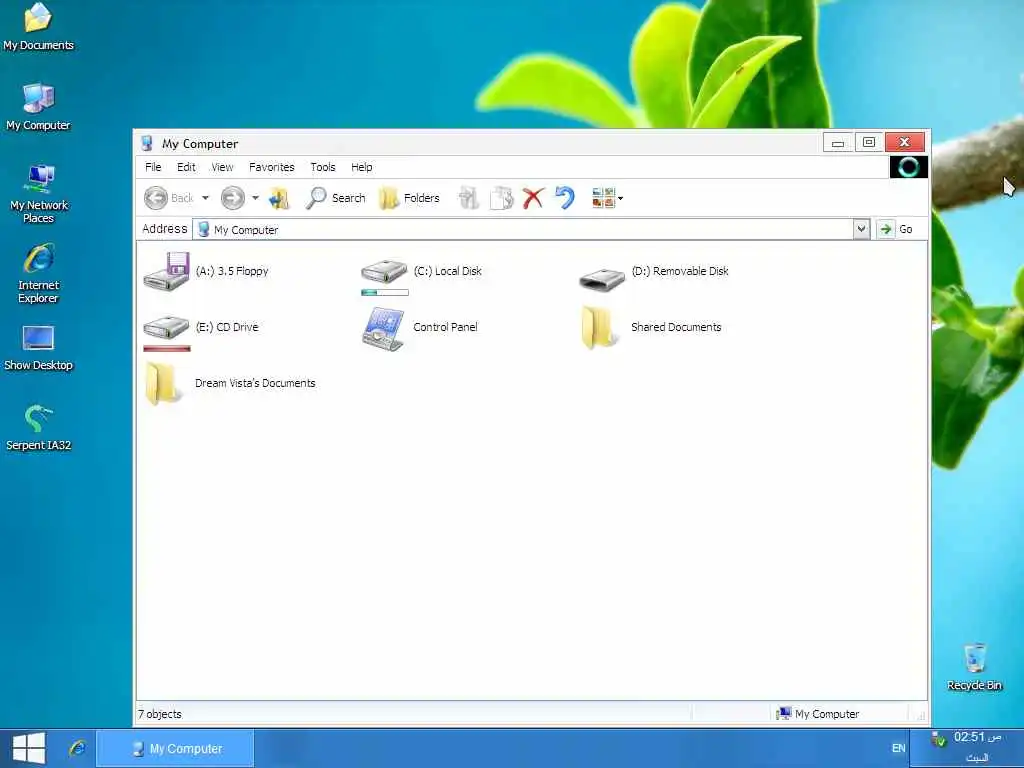Image resolution: width=1024 pixels, height=768 pixels.
Task: Click the red Delete X icon
Action: [x=533, y=198]
